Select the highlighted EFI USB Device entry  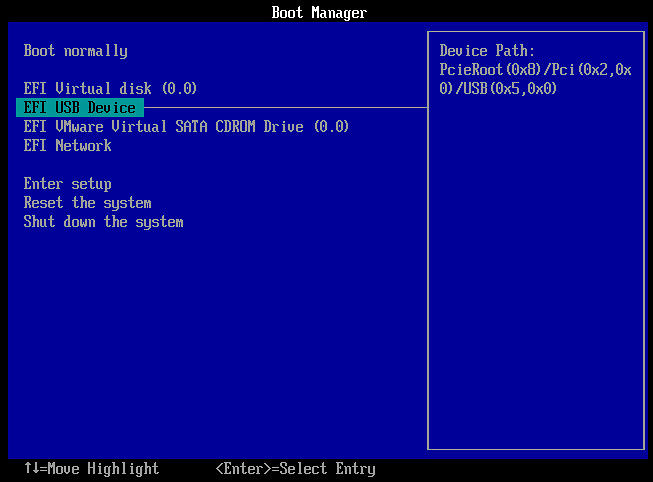[x=80, y=107]
